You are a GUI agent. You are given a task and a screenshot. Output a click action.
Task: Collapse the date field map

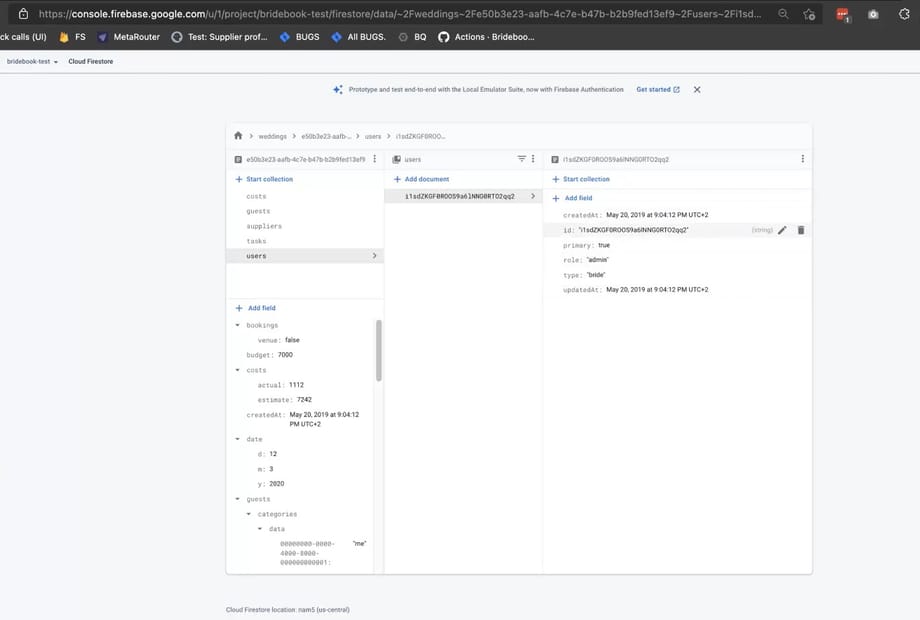click(238, 439)
